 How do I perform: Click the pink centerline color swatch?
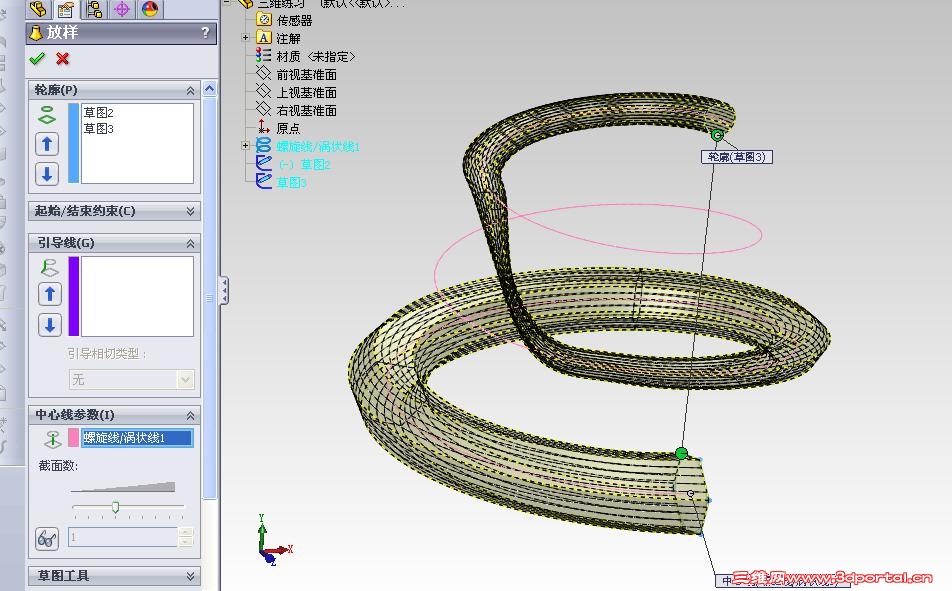tap(73, 438)
